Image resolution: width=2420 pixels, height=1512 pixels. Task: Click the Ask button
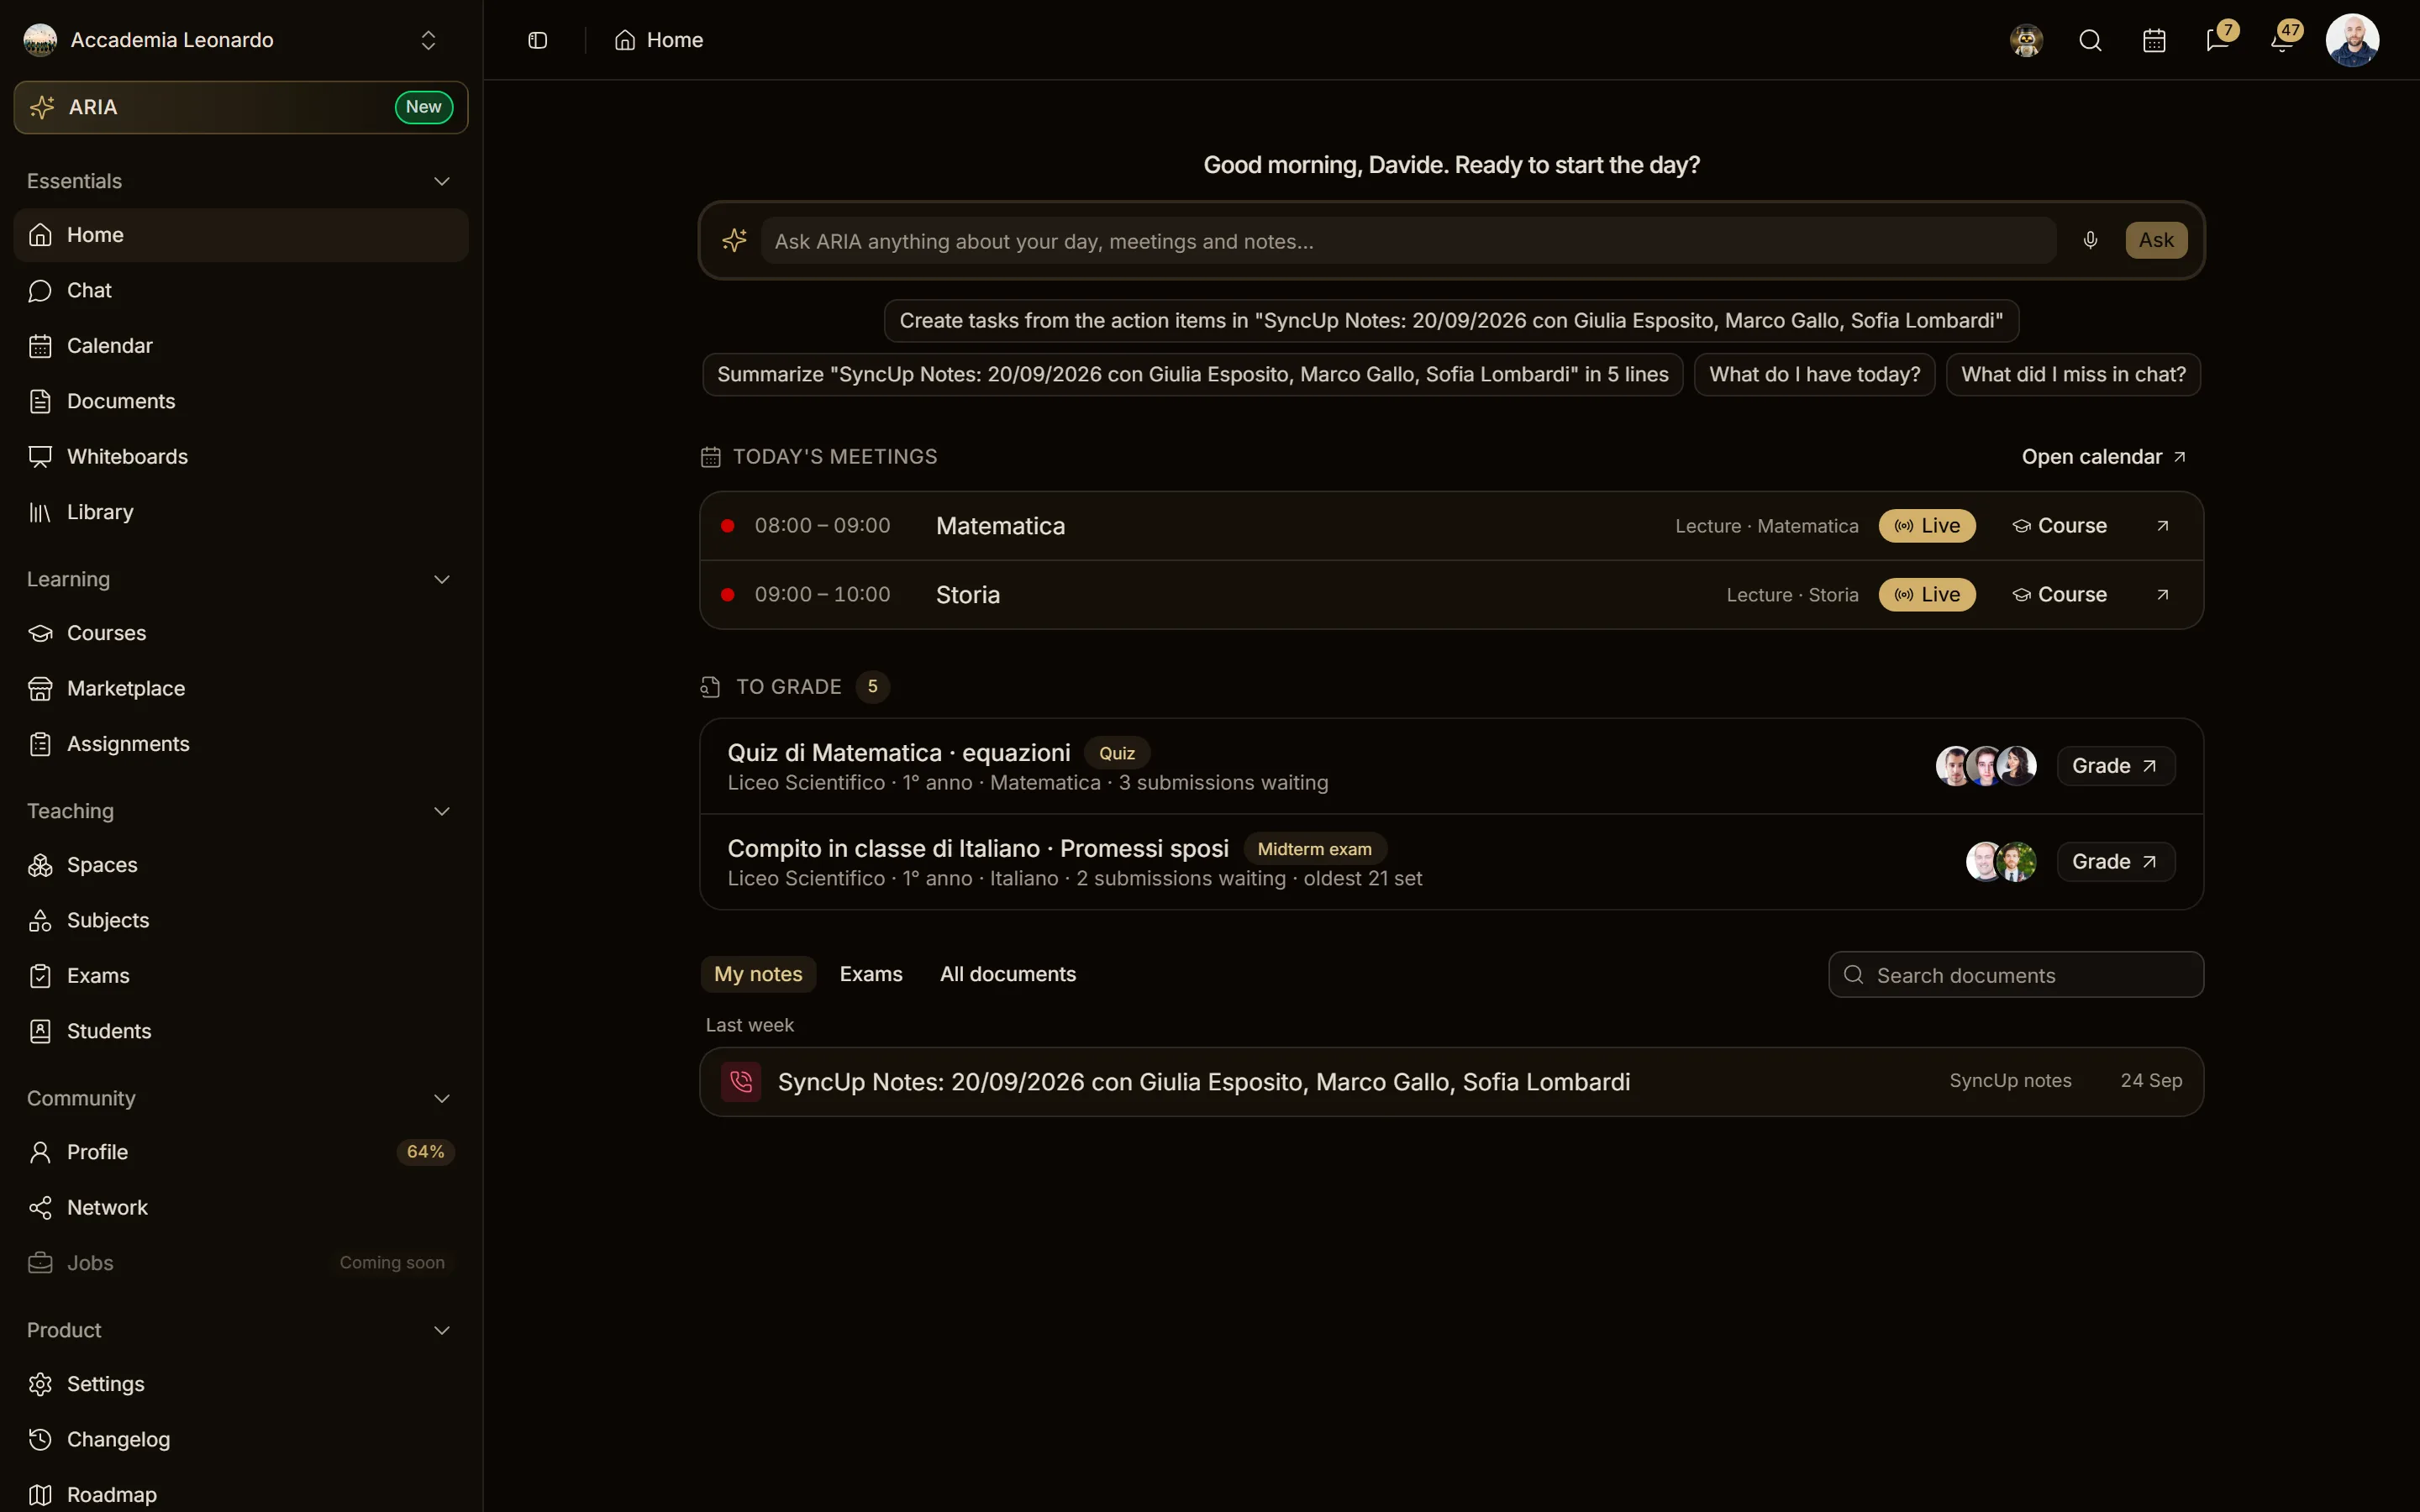2156,240
